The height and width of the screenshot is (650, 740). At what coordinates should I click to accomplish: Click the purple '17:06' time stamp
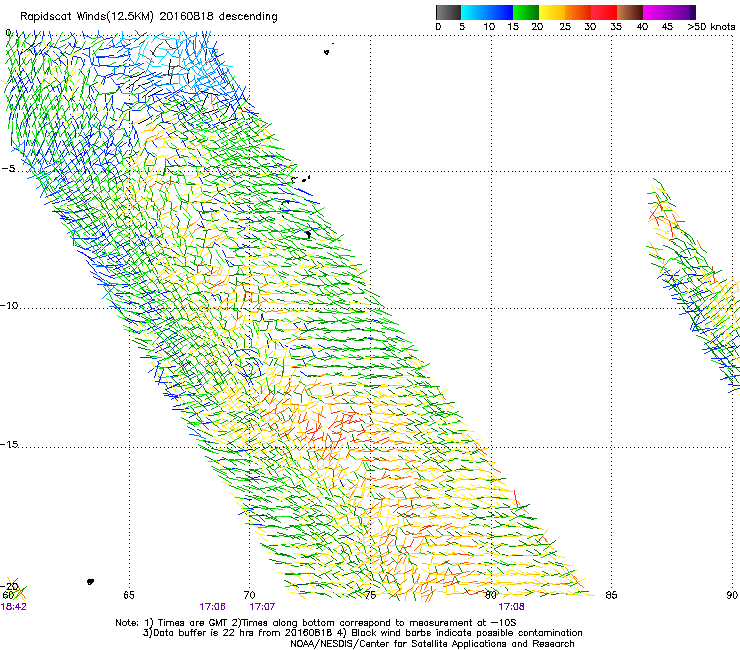coord(212,607)
